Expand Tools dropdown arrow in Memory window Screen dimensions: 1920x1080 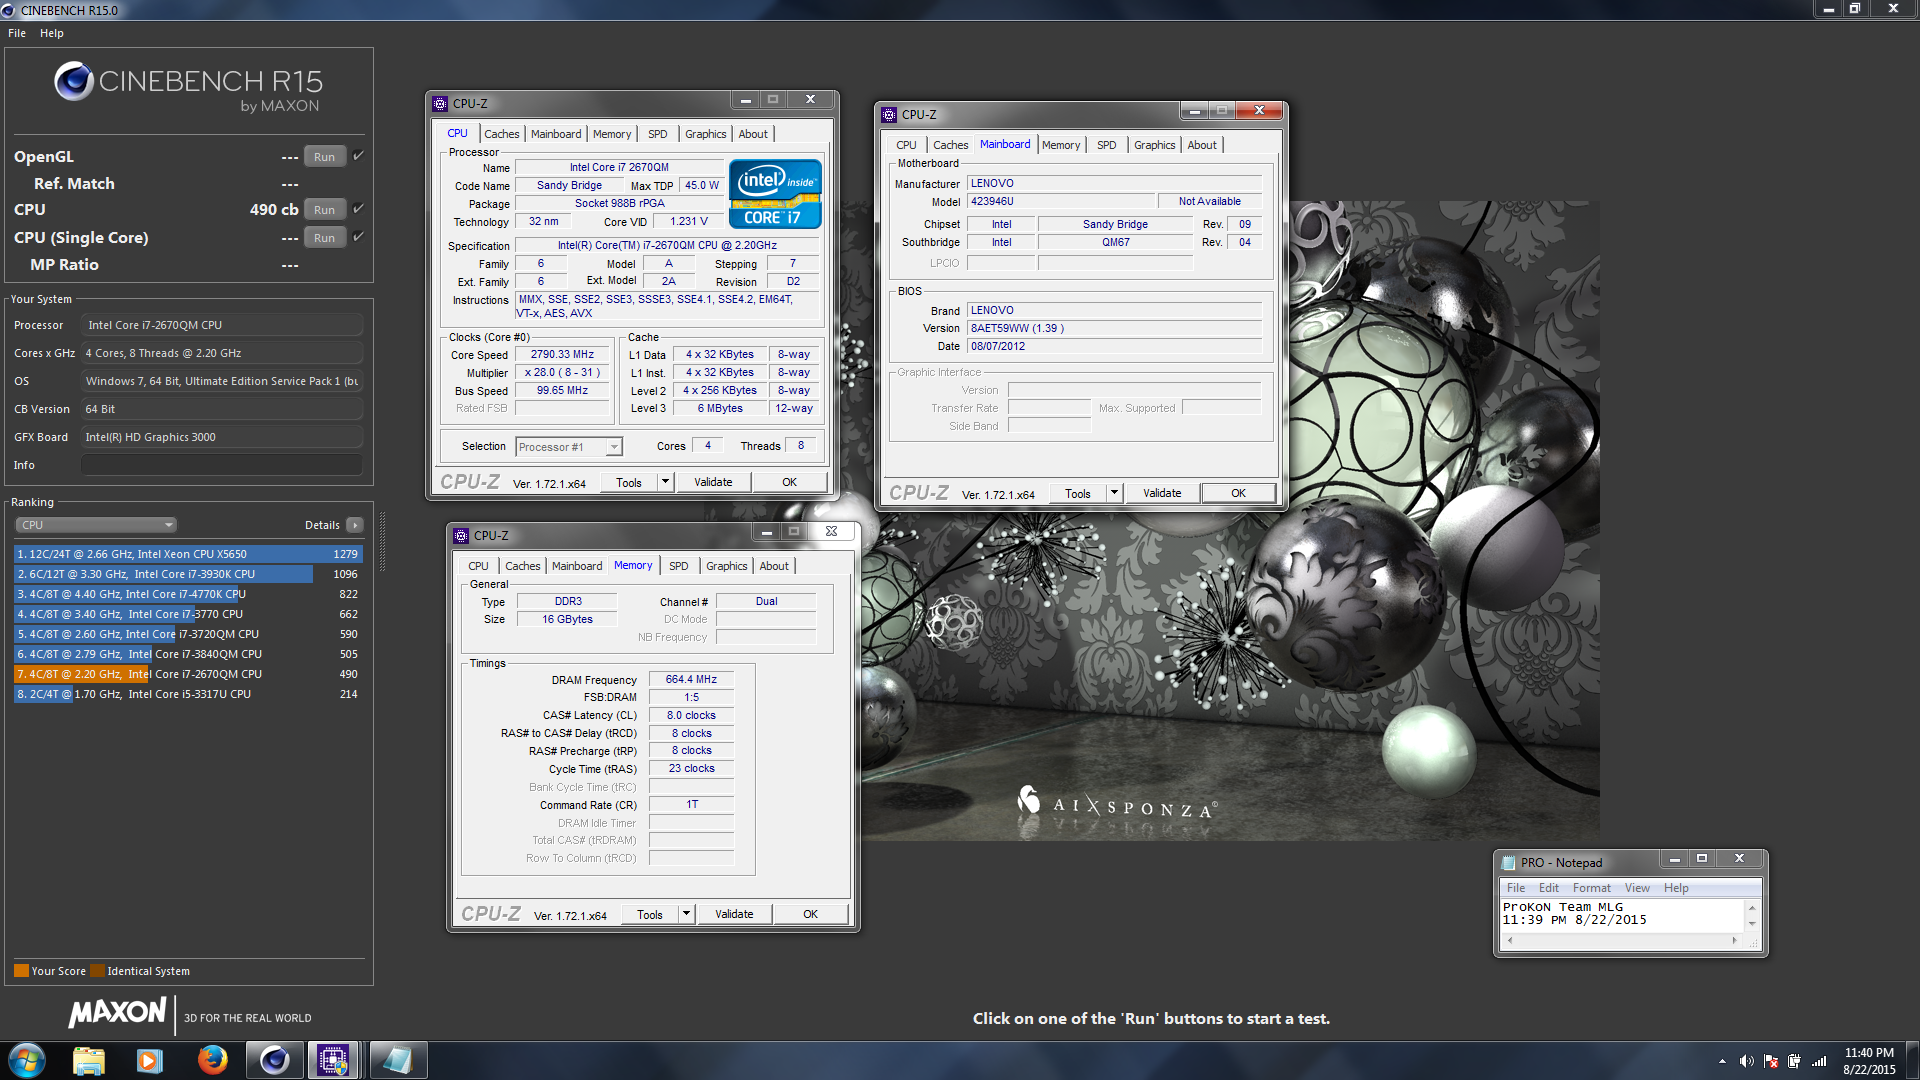pyautogui.click(x=685, y=914)
